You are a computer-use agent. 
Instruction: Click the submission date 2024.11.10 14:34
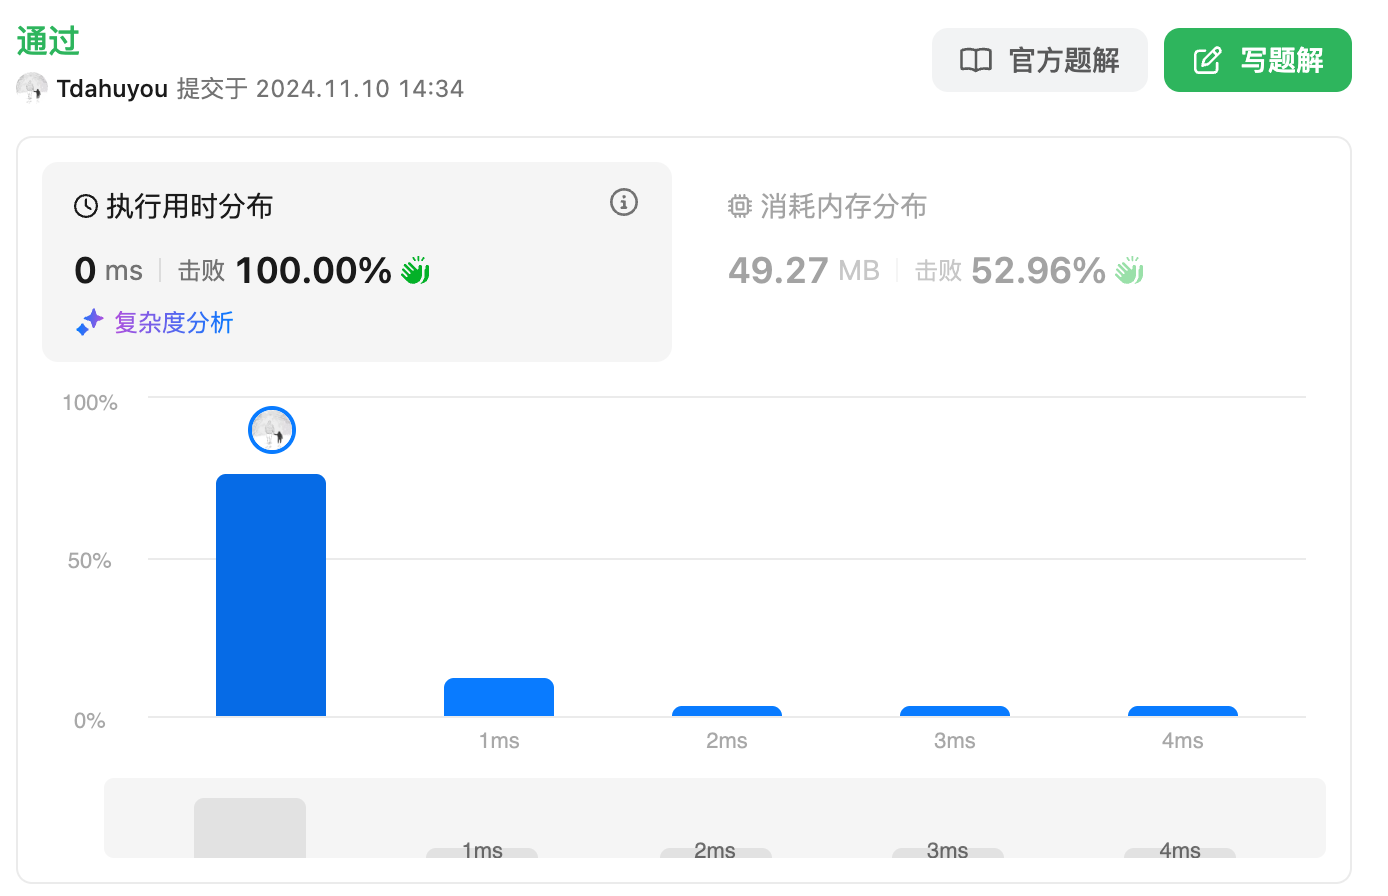coord(360,89)
